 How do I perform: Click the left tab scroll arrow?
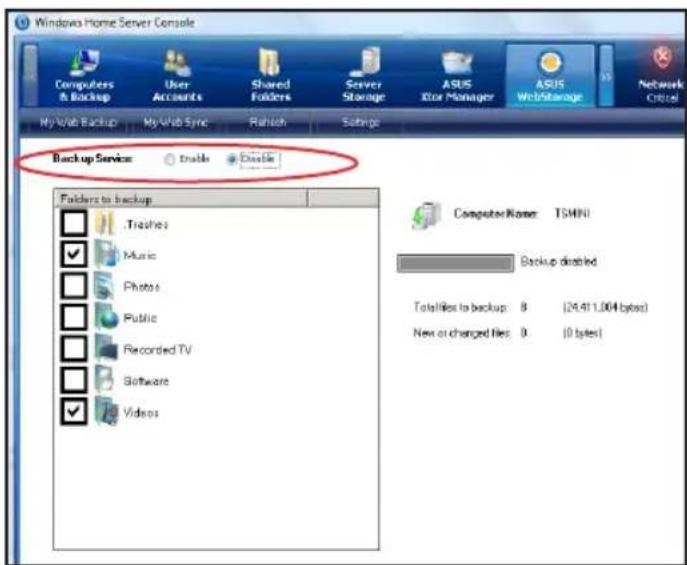pos(30,76)
